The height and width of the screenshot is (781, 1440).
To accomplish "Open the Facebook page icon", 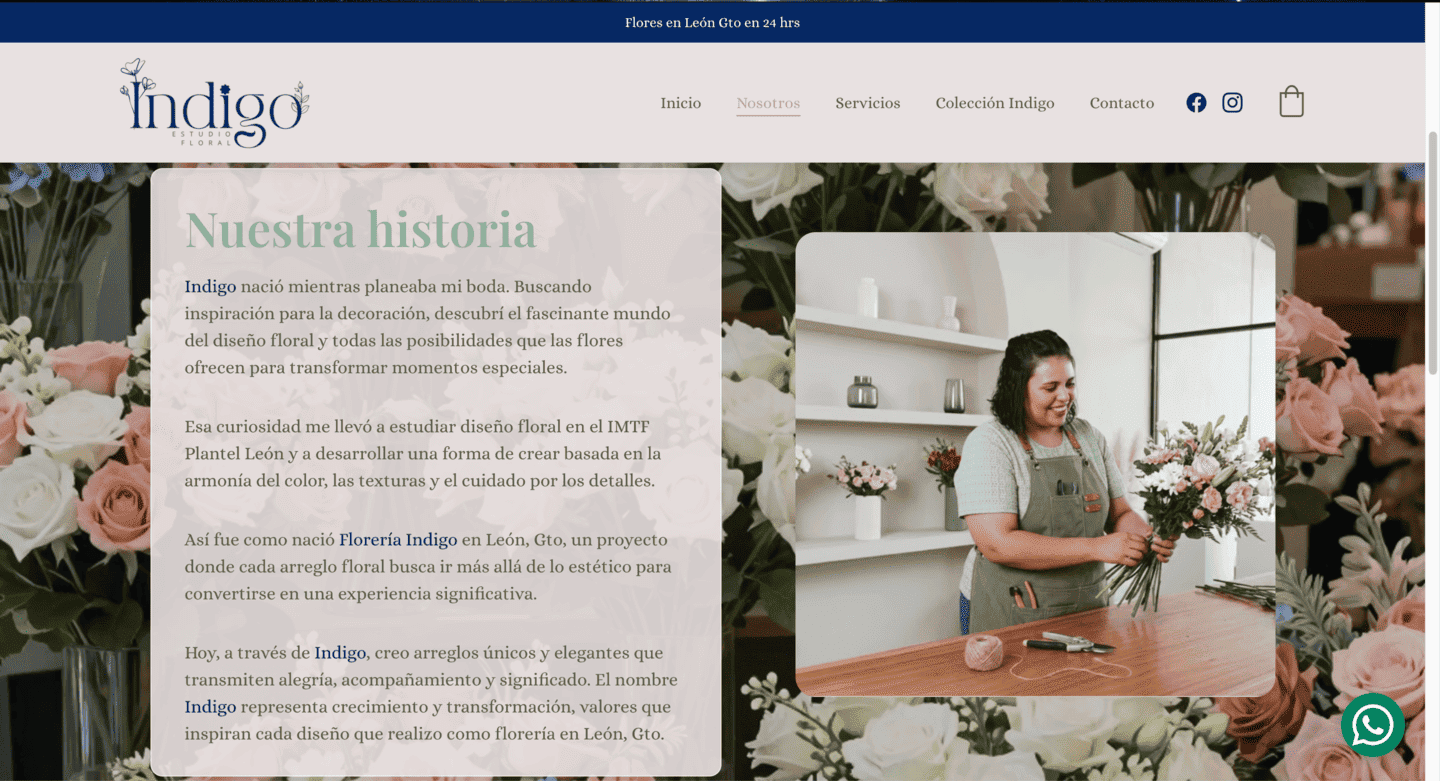I will tap(1196, 103).
